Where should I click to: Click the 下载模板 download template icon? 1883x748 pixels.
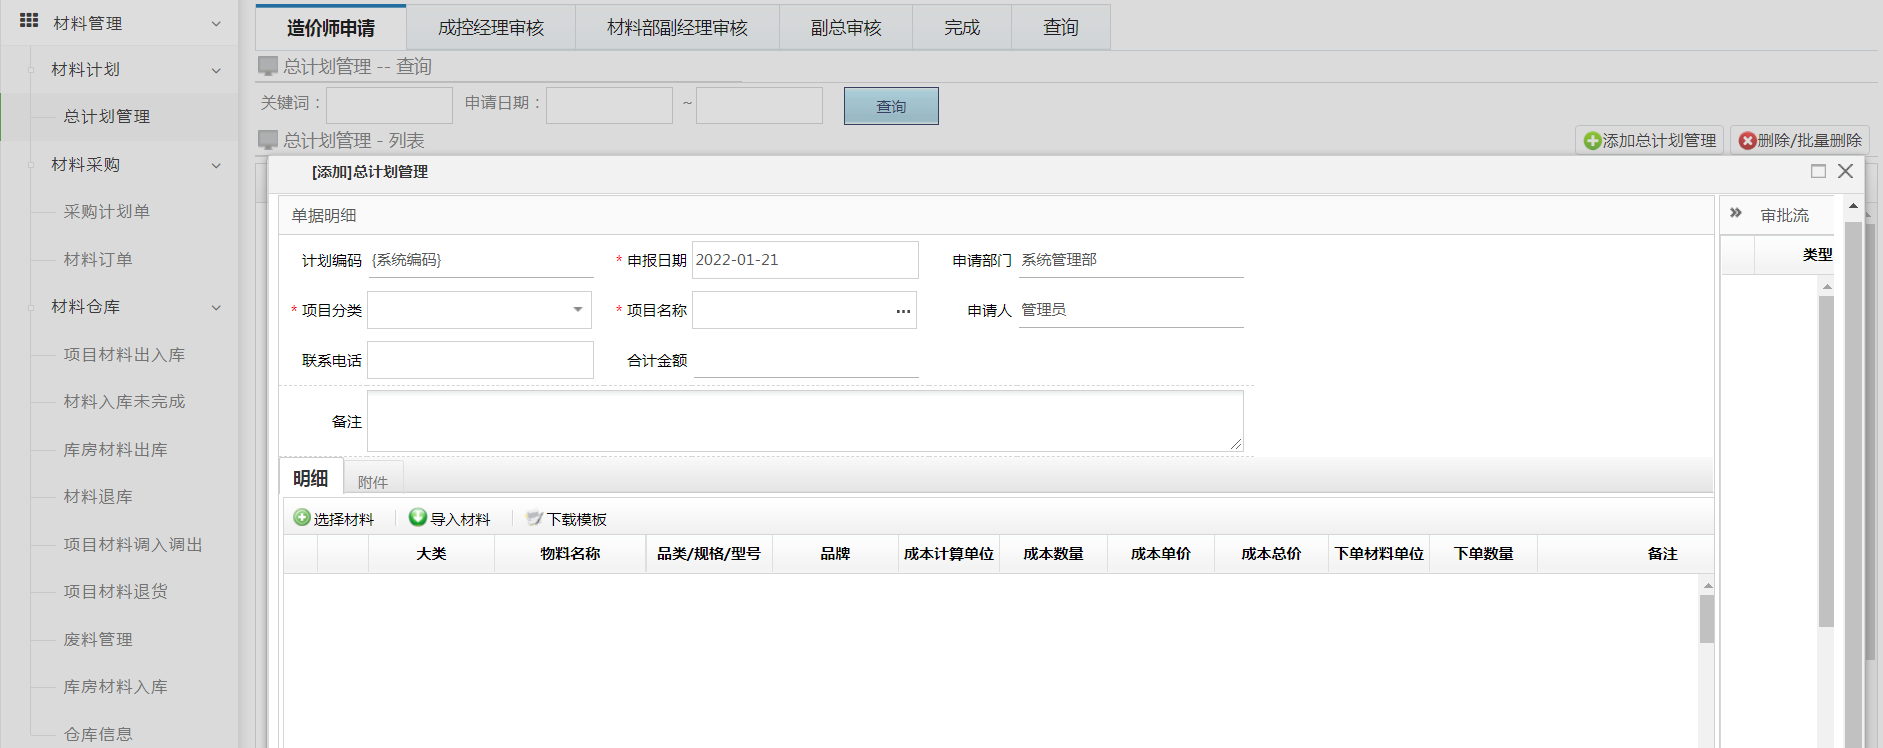click(535, 519)
